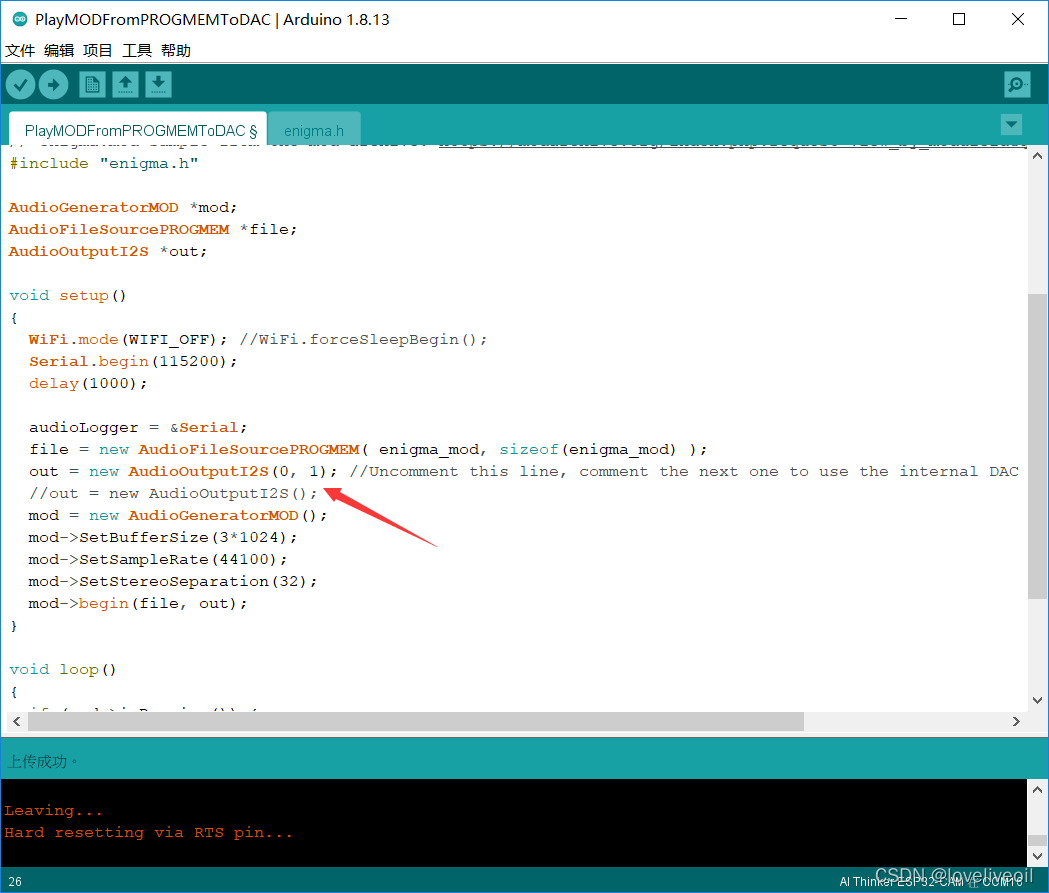
Task: Open the 编辑 menu
Action: (59, 51)
